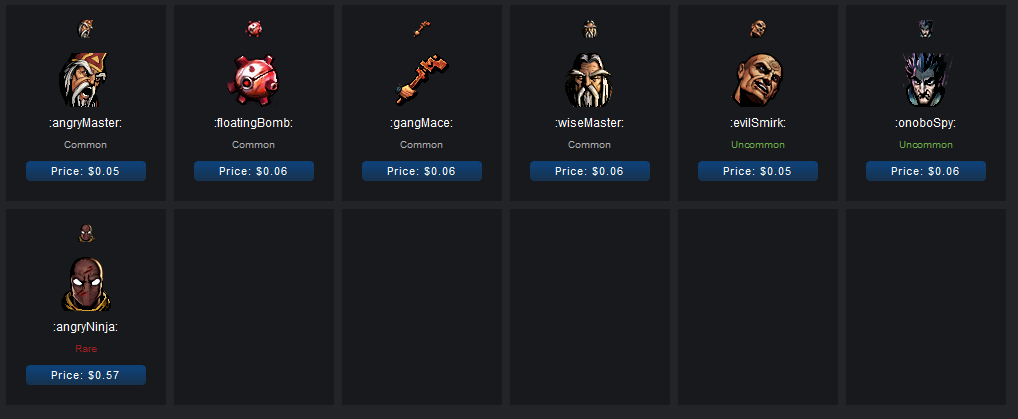Click the large onoboSpy emoticon
Image resolution: width=1018 pixels, height=419 pixels.
pyautogui.click(x=926, y=80)
